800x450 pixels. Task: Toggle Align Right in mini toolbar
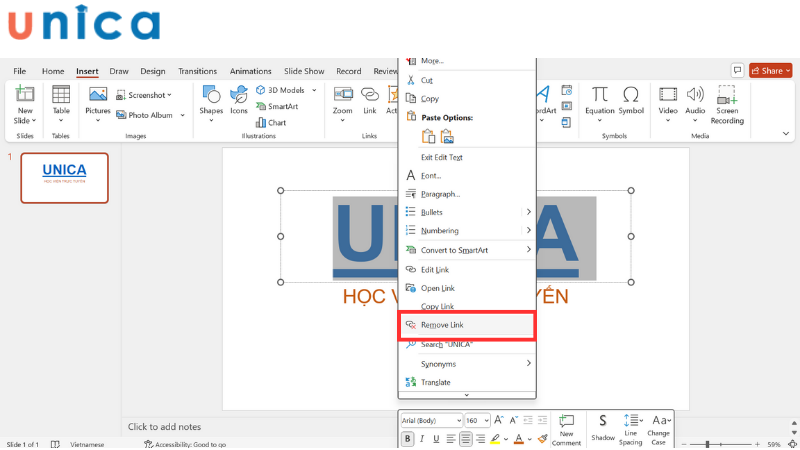[480, 439]
